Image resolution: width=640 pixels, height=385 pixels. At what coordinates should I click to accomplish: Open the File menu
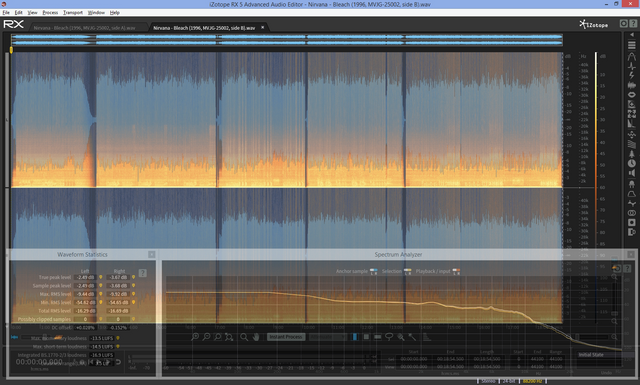coord(6,13)
